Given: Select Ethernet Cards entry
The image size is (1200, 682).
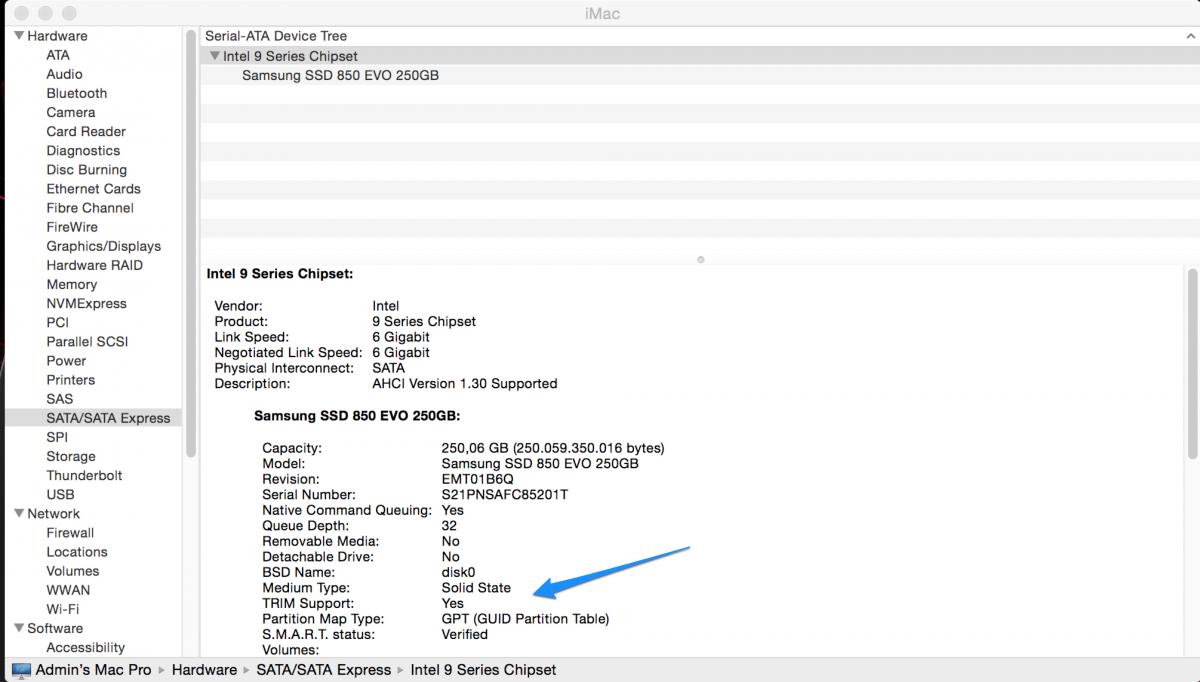Looking at the screenshot, I should click(93, 188).
